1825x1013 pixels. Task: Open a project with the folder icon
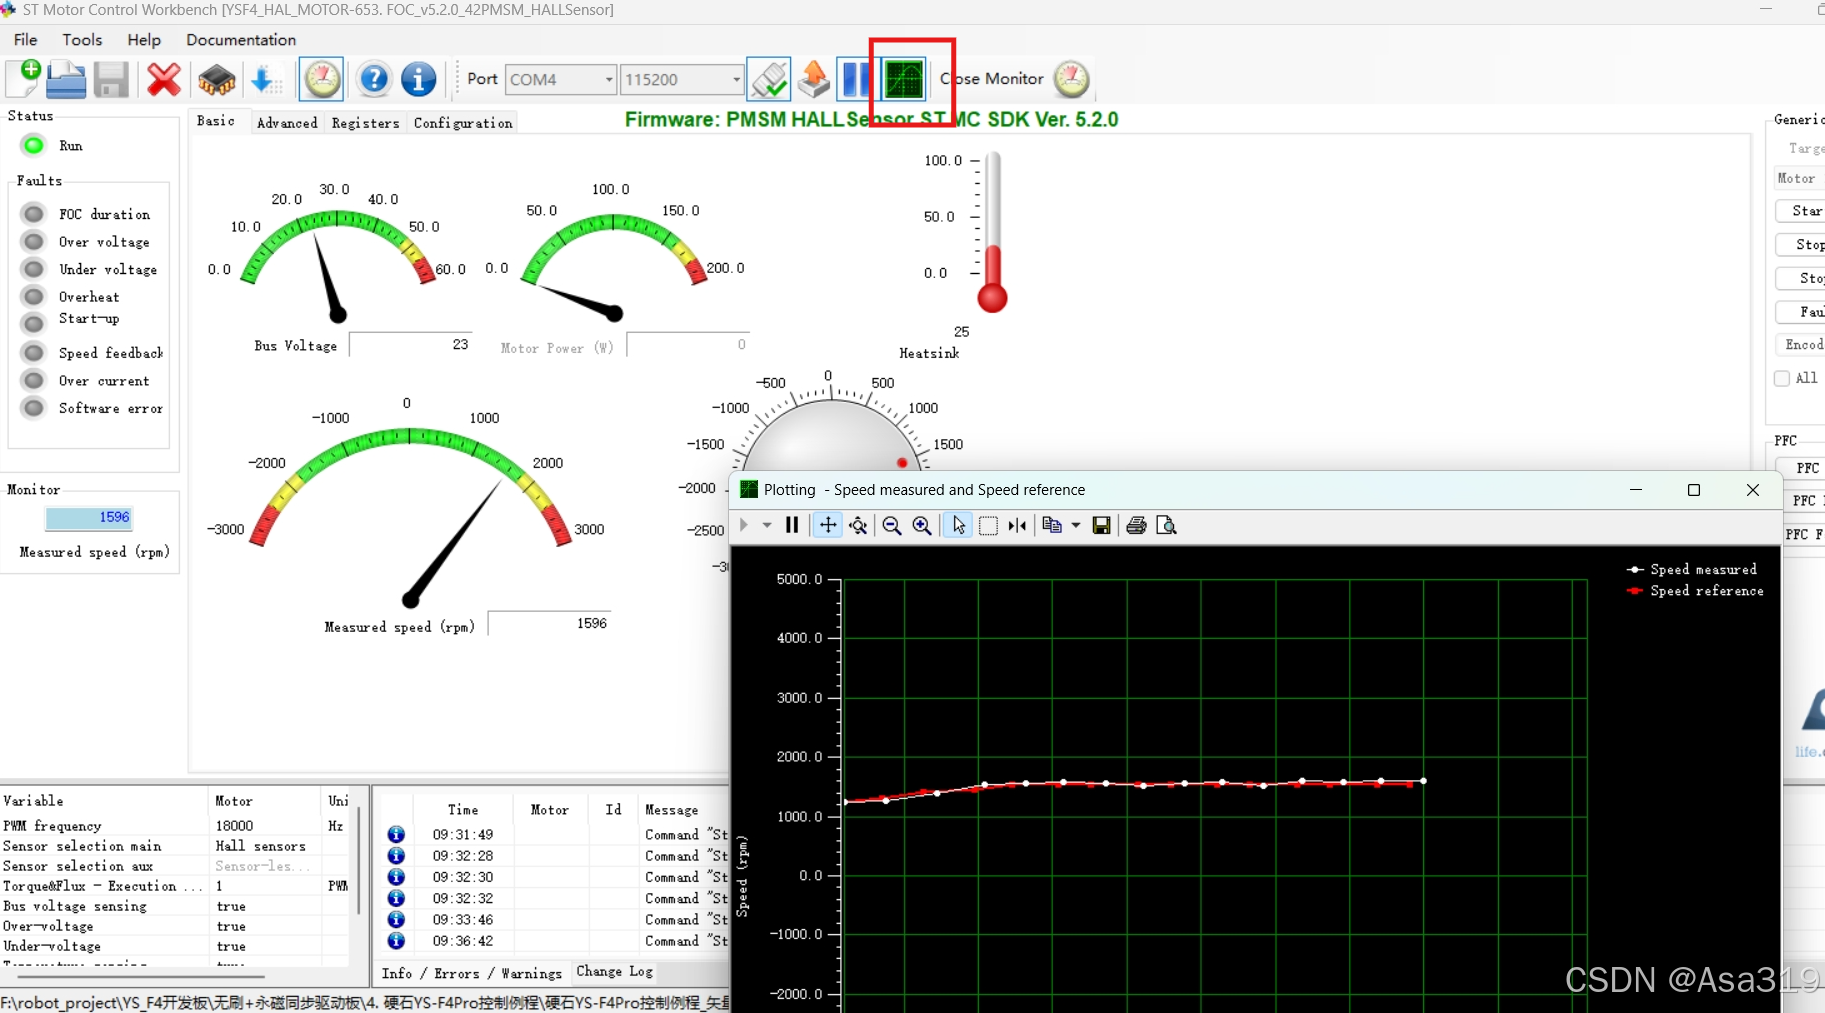66,79
